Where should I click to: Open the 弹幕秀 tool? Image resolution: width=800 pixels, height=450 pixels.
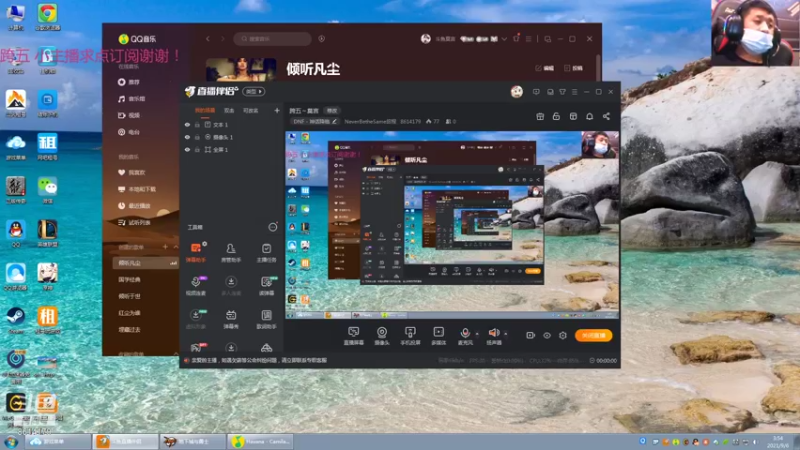pos(231,319)
